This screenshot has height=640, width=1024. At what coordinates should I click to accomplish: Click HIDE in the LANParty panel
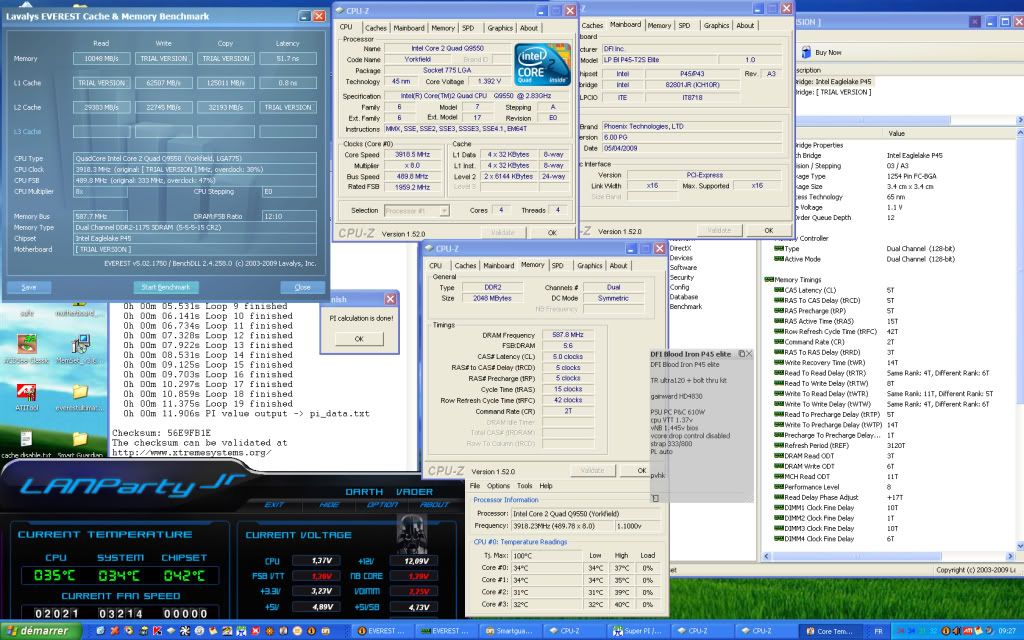click(329, 505)
